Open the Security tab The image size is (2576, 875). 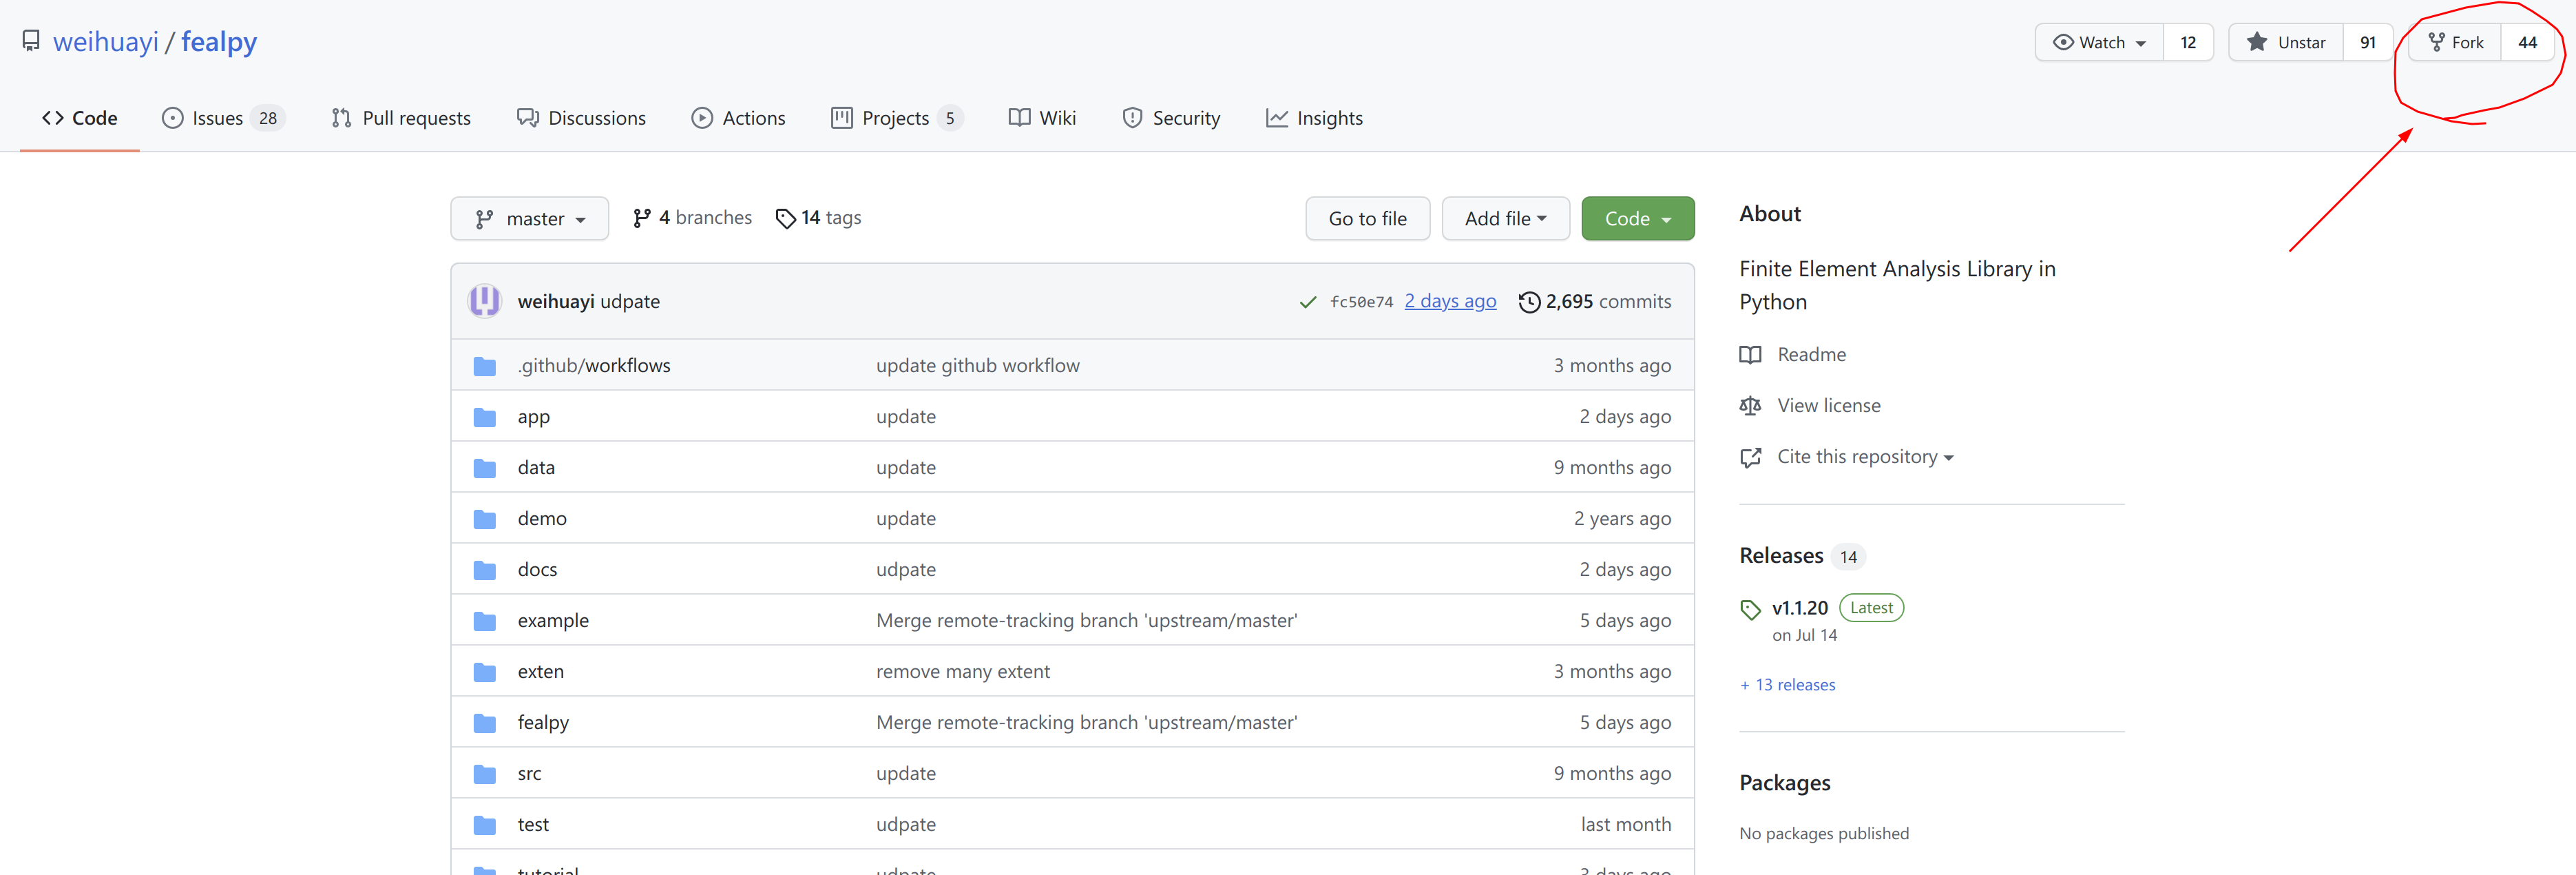1171,118
